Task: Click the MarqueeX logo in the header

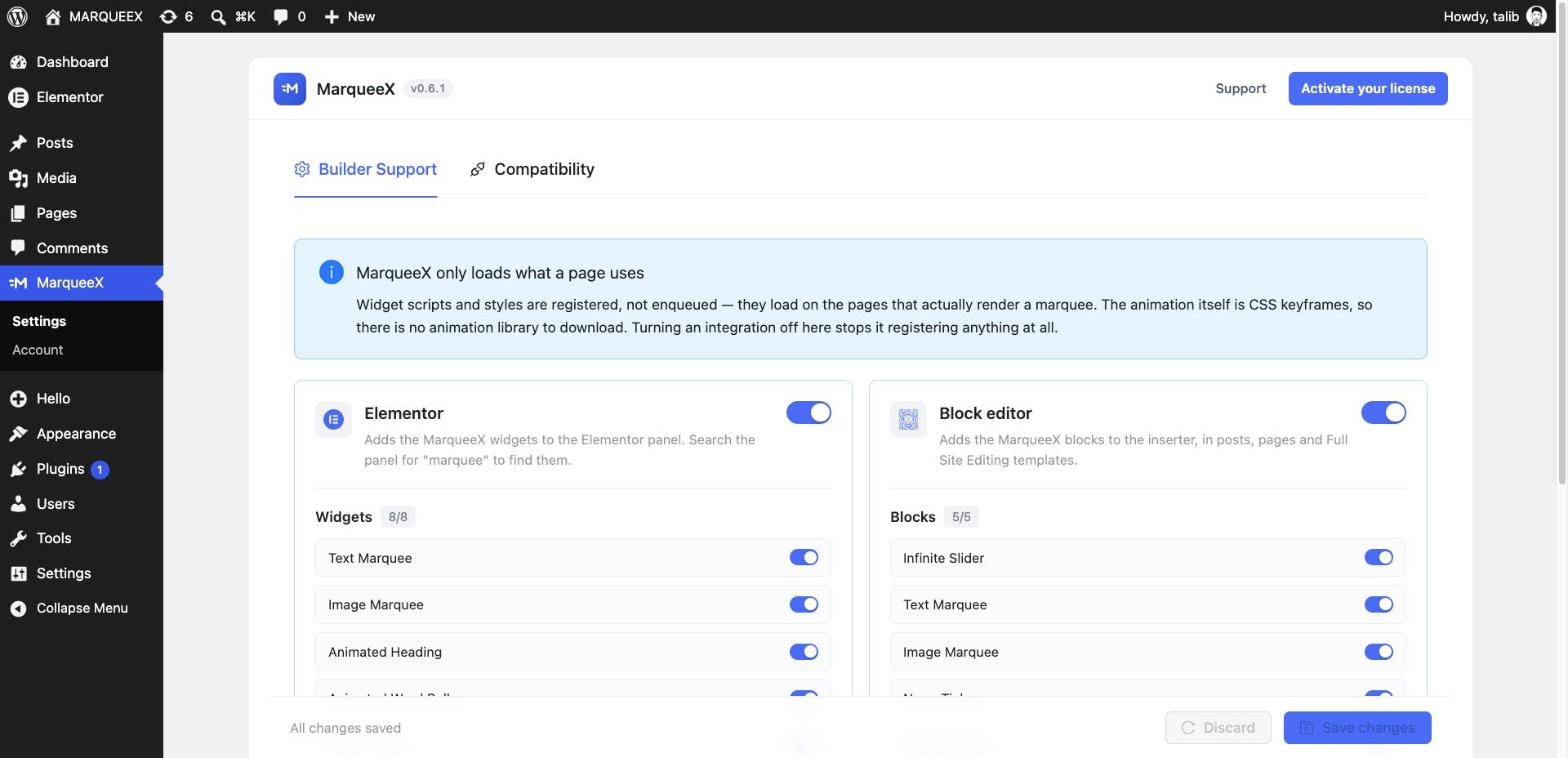Action: pyautogui.click(x=290, y=88)
